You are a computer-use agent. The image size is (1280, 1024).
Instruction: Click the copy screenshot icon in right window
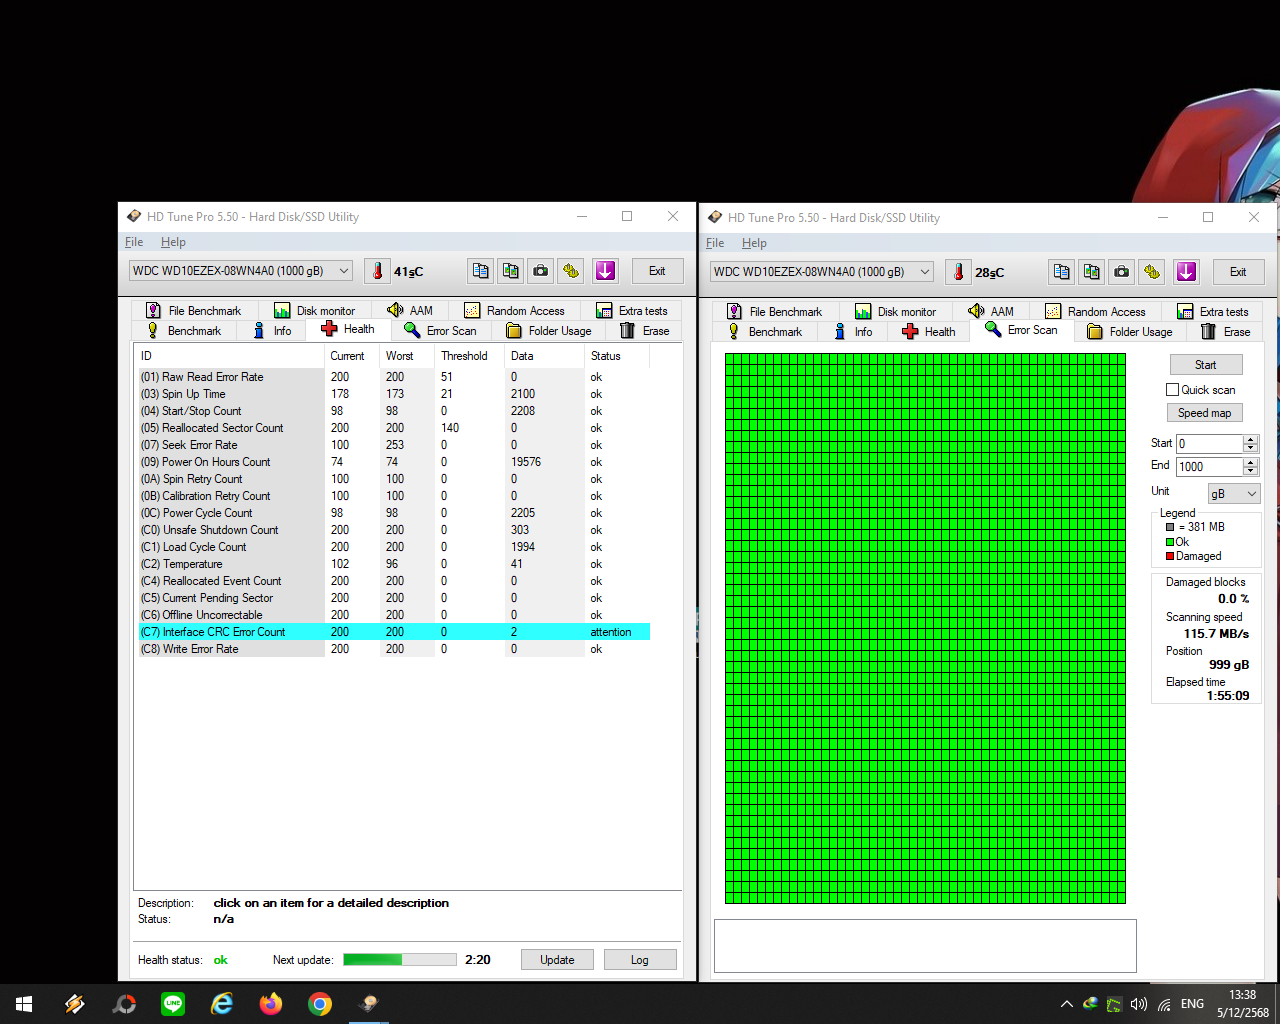click(x=1092, y=272)
